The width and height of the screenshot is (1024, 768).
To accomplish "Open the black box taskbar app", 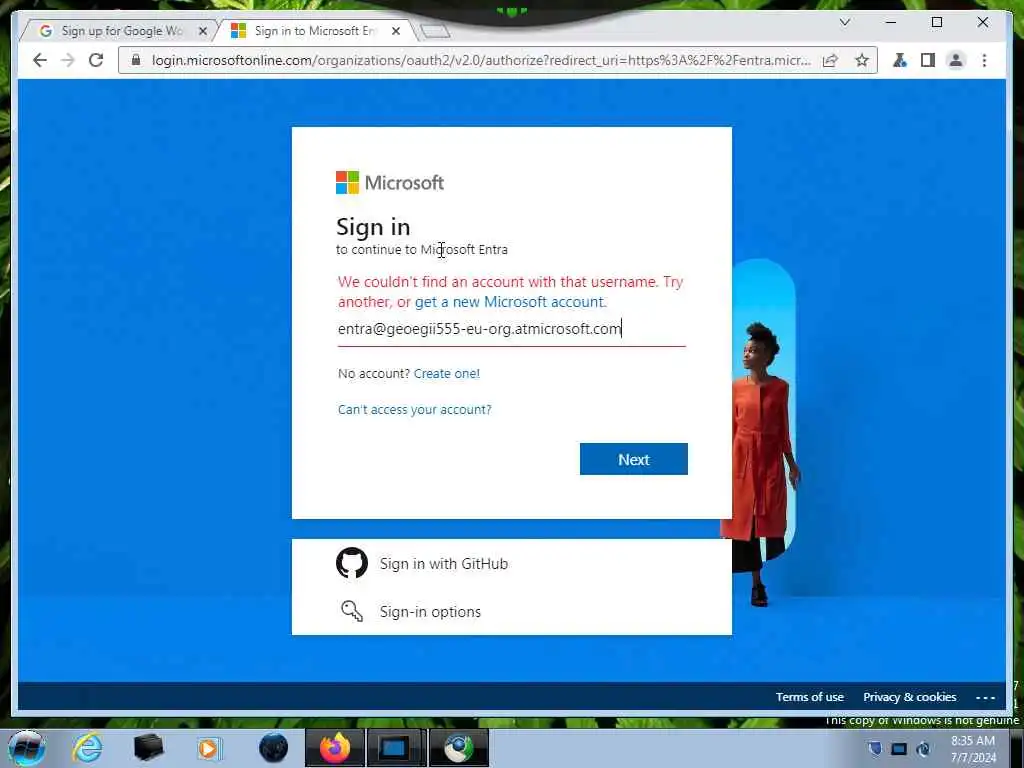I will point(148,748).
